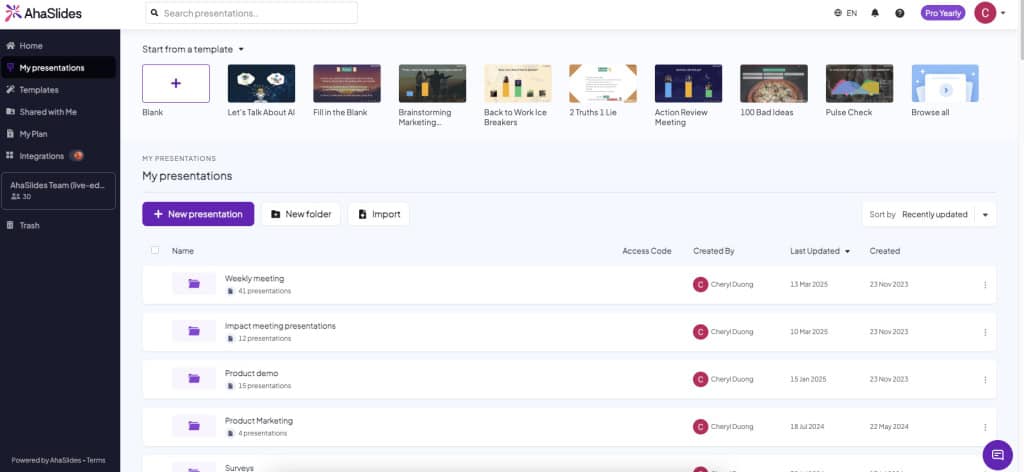Screen dimensions: 1024x472
Task: Click in the Search presentations field
Action: pos(251,12)
